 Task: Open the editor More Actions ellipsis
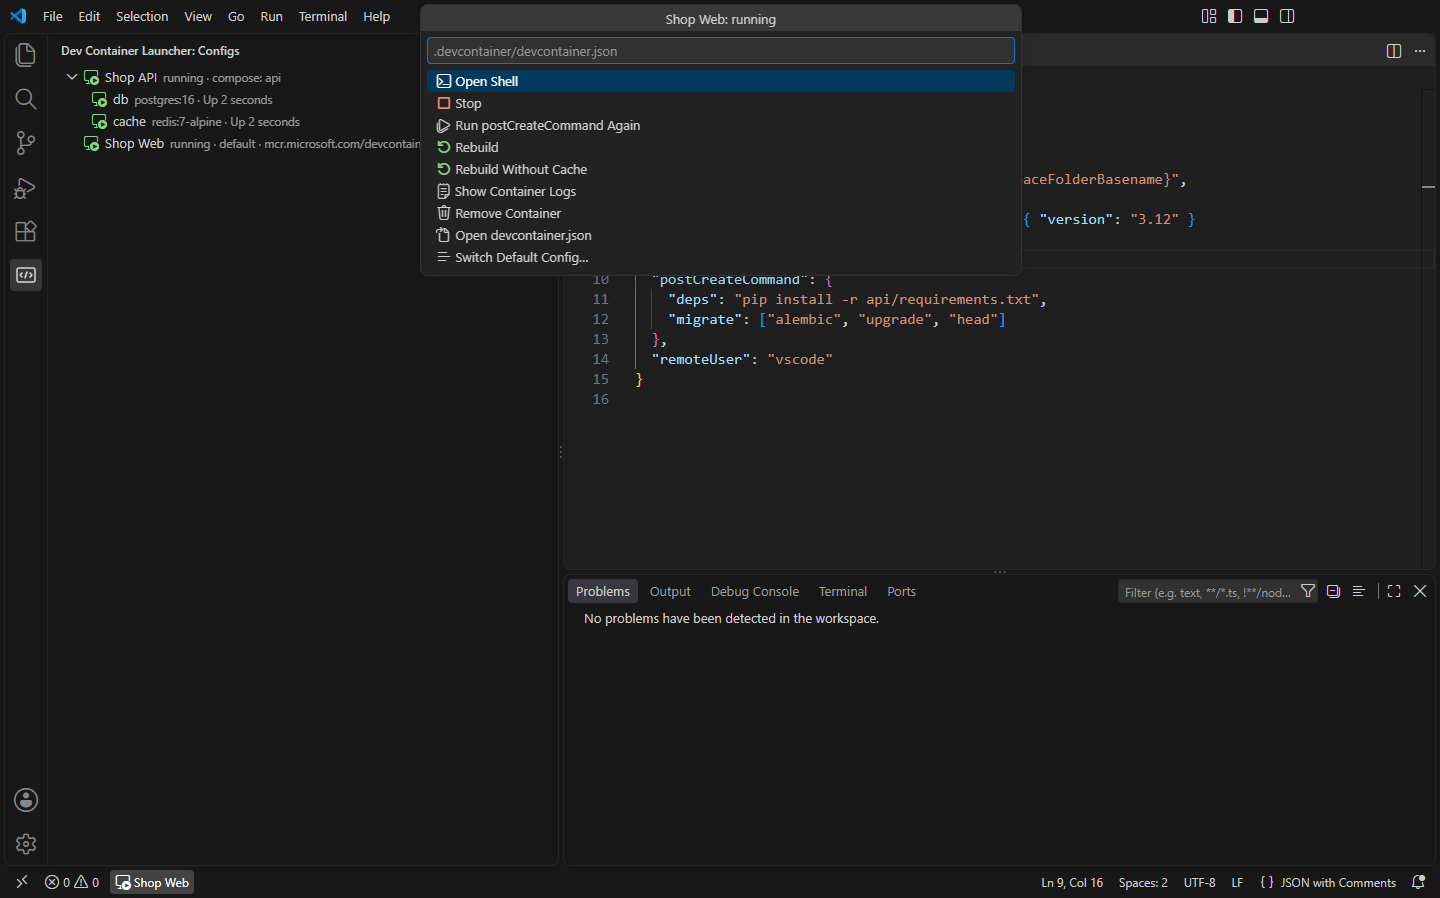[1420, 51]
